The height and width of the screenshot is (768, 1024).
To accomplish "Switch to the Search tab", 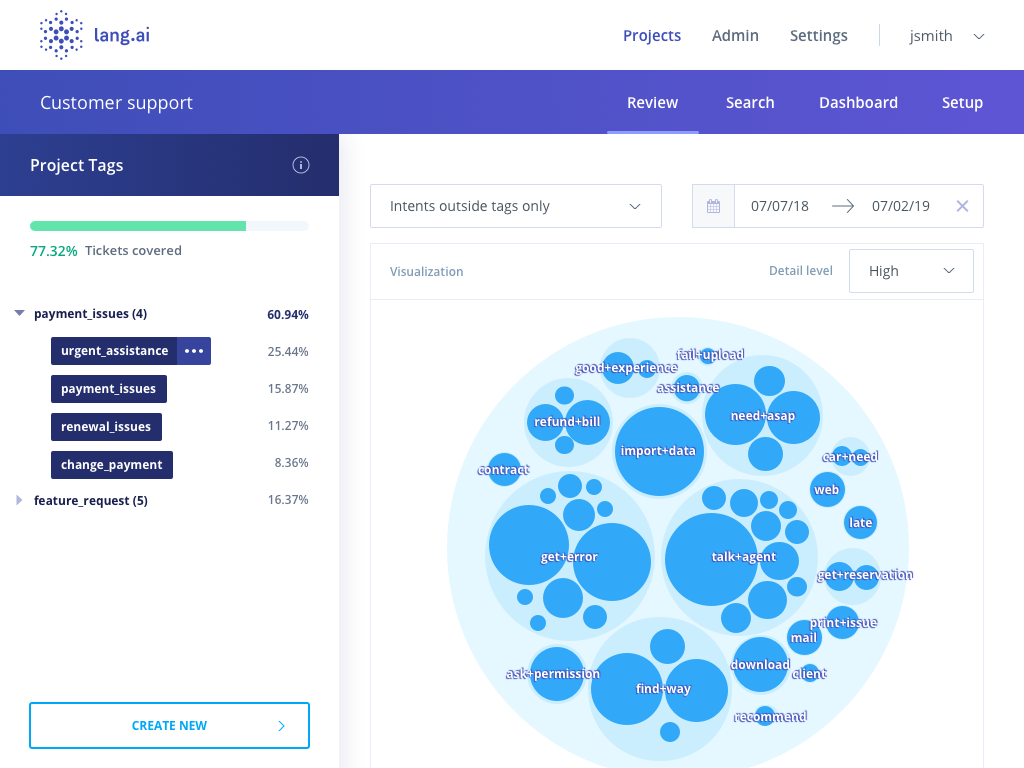I will [750, 102].
